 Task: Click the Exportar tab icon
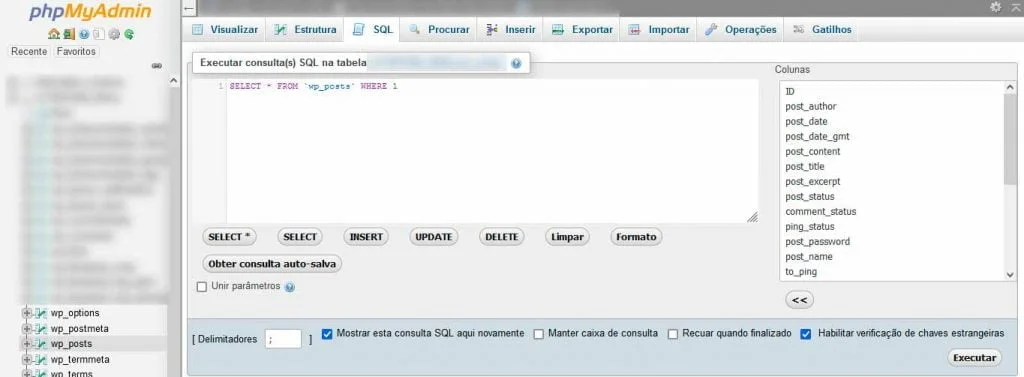click(558, 29)
